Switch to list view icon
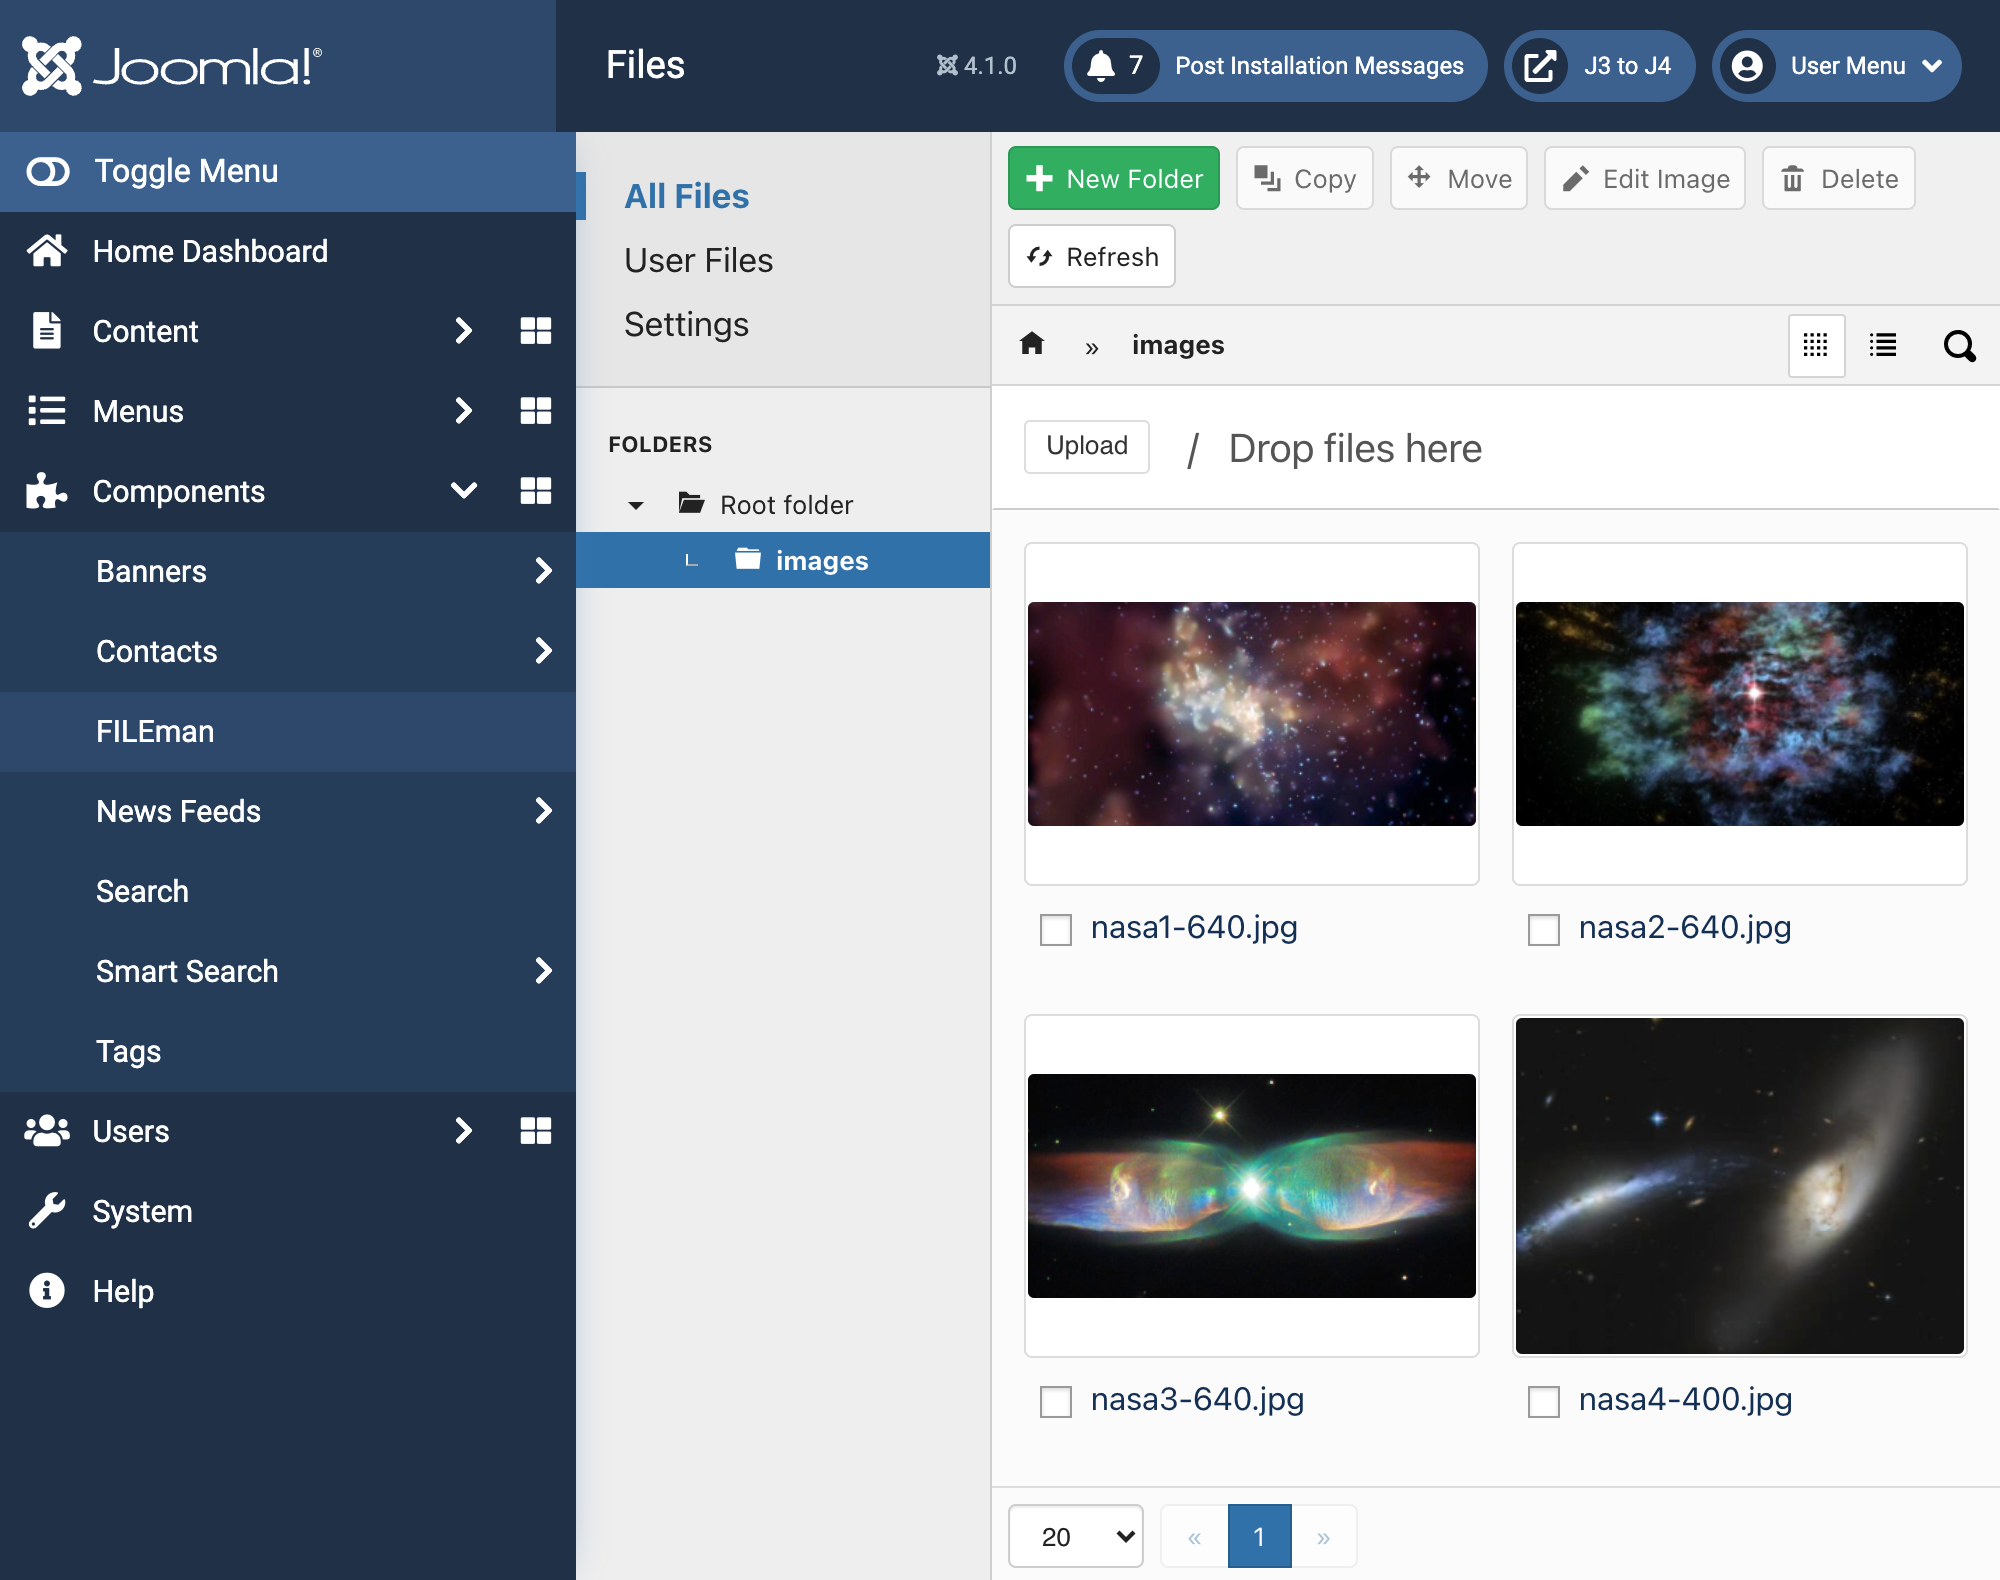 tap(1883, 345)
